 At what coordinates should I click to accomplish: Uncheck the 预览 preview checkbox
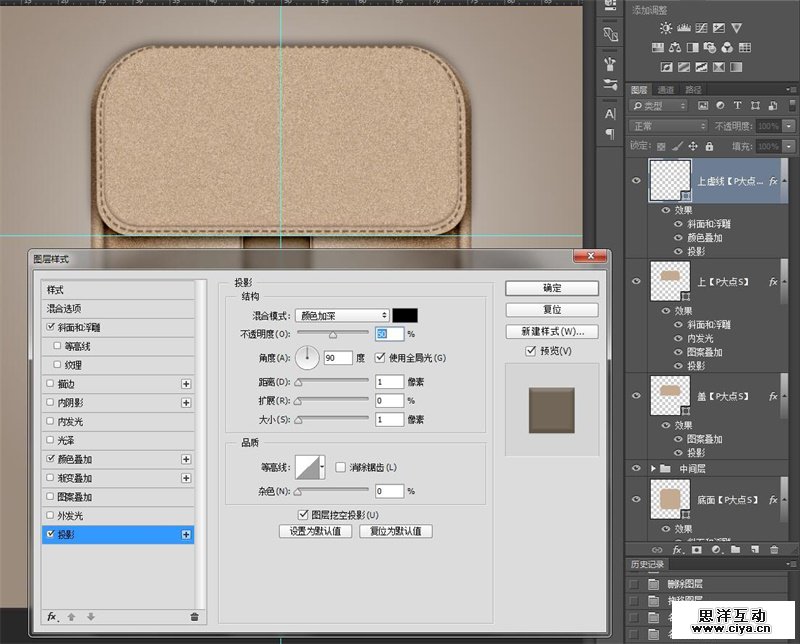pos(531,351)
